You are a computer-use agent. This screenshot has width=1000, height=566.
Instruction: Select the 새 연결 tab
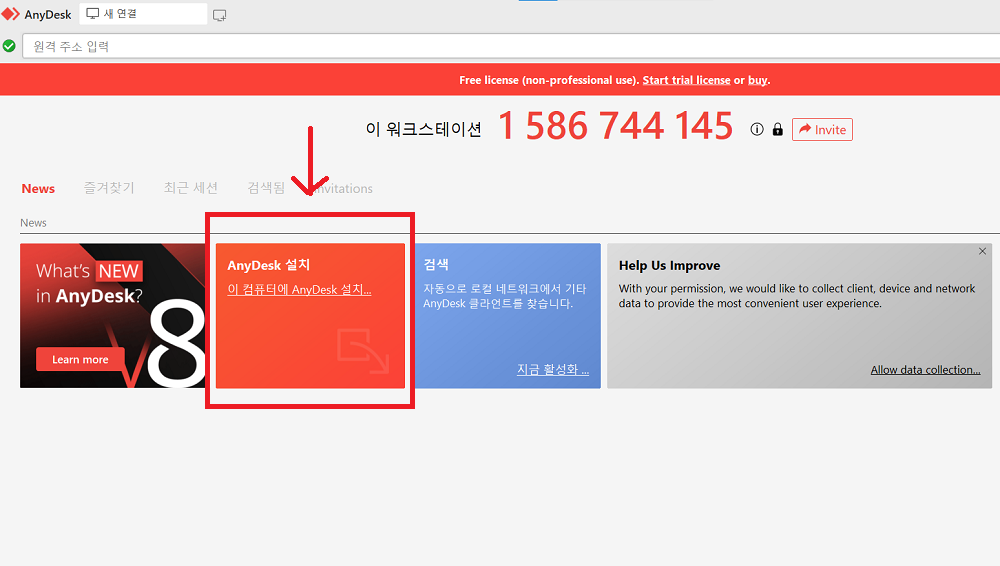point(143,13)
